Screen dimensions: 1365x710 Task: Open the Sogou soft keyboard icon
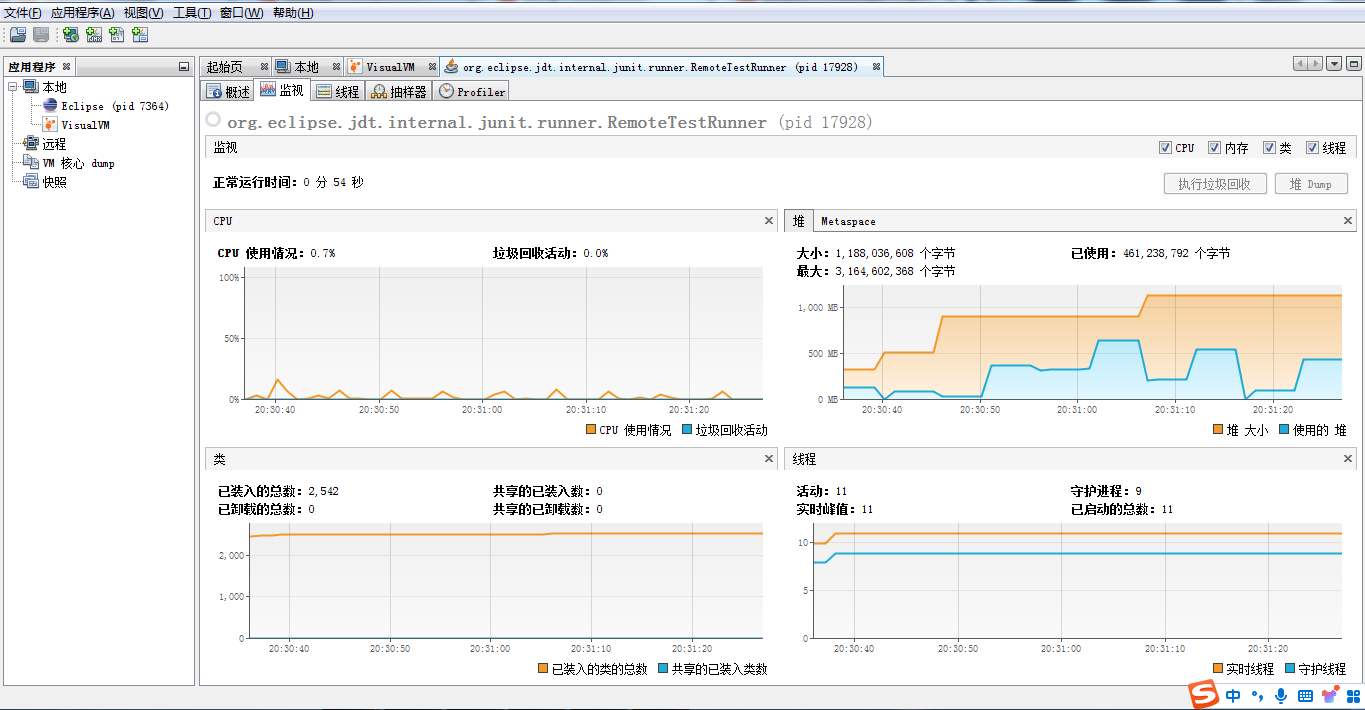pyautogui.click(x=1304, y=695)
